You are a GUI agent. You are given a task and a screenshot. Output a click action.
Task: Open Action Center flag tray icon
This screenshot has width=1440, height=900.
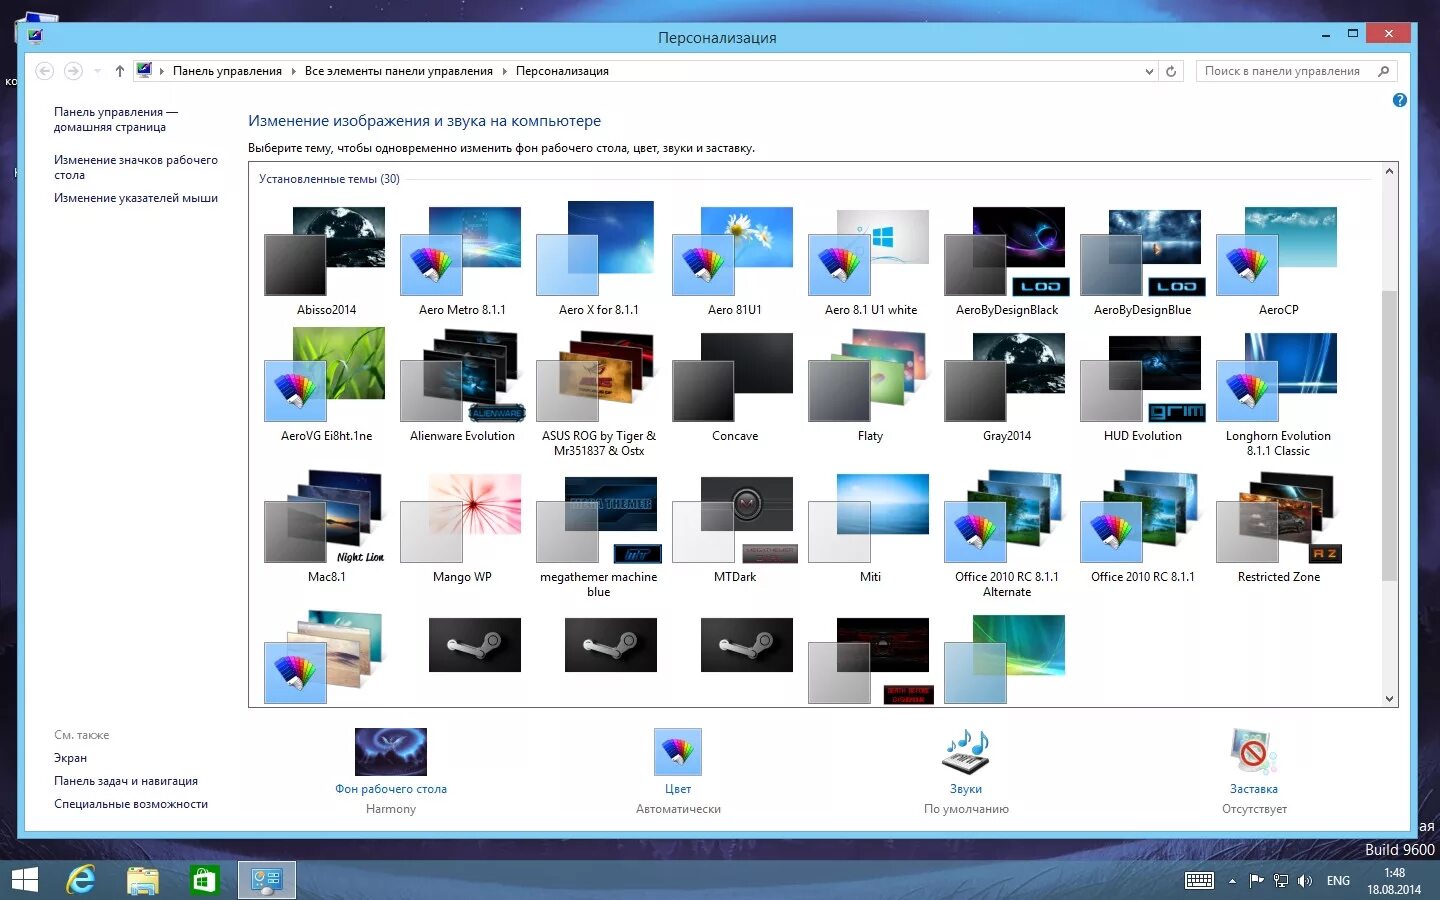click(x=1257, y=881)
